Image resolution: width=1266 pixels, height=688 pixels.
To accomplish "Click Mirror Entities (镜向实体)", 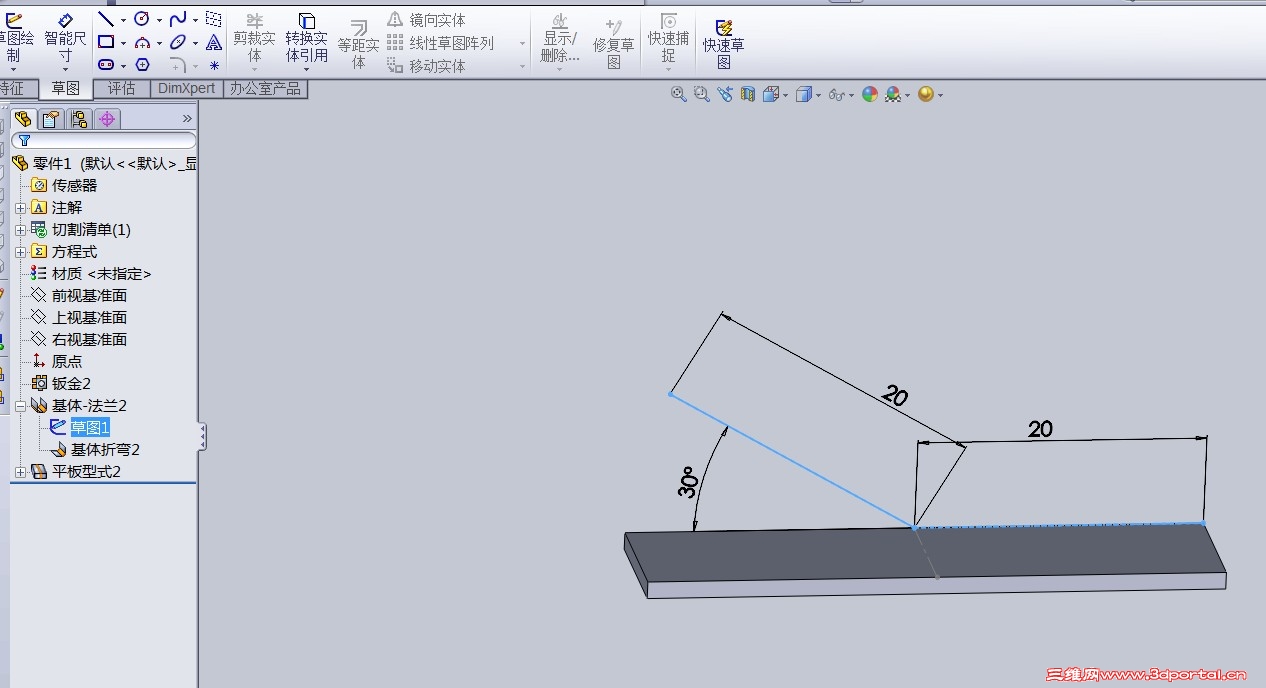I will click(x=426, y=19).
